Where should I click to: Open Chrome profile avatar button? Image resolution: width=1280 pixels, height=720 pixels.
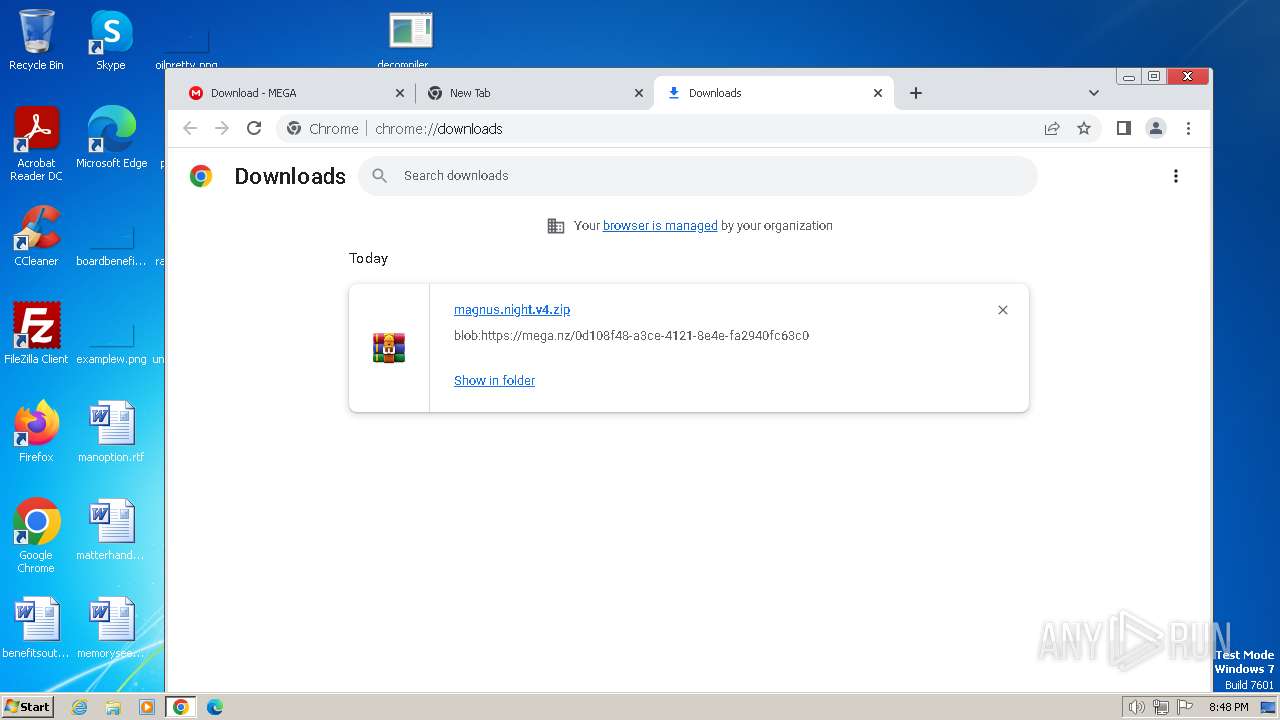pyautogui.click(x=1156, y=128)
